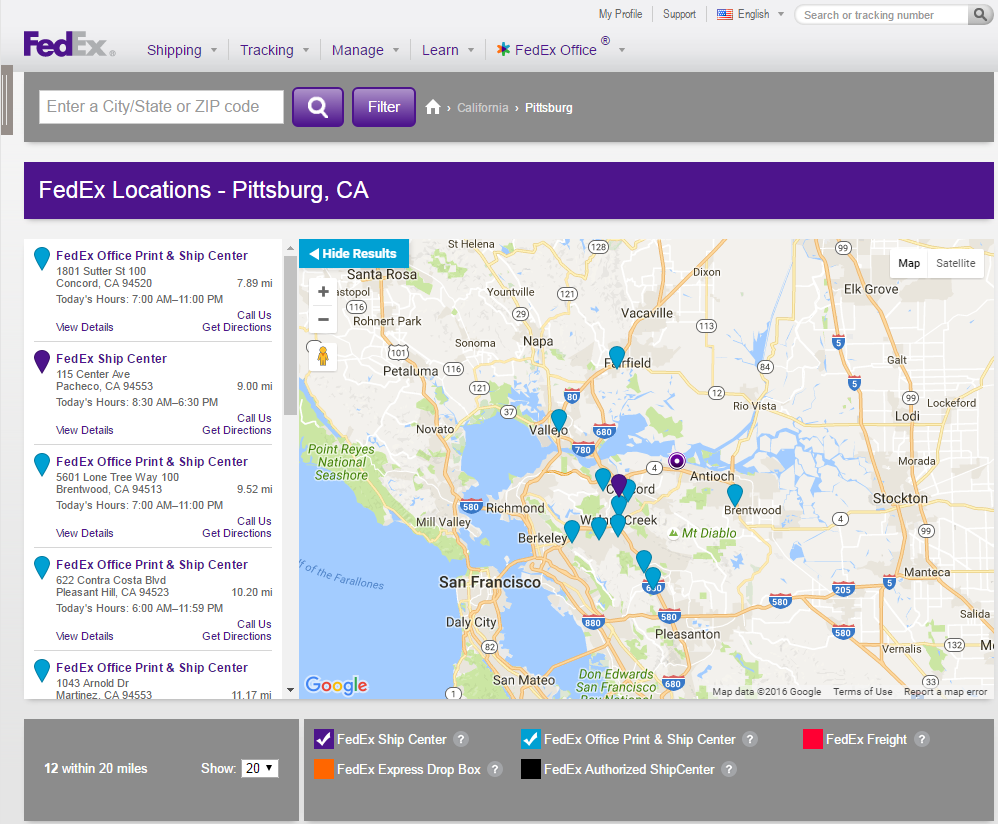Get Directions to Pacheco Ship Center
This screenshot has width=998, height=824.
click(x=237, y=430)
